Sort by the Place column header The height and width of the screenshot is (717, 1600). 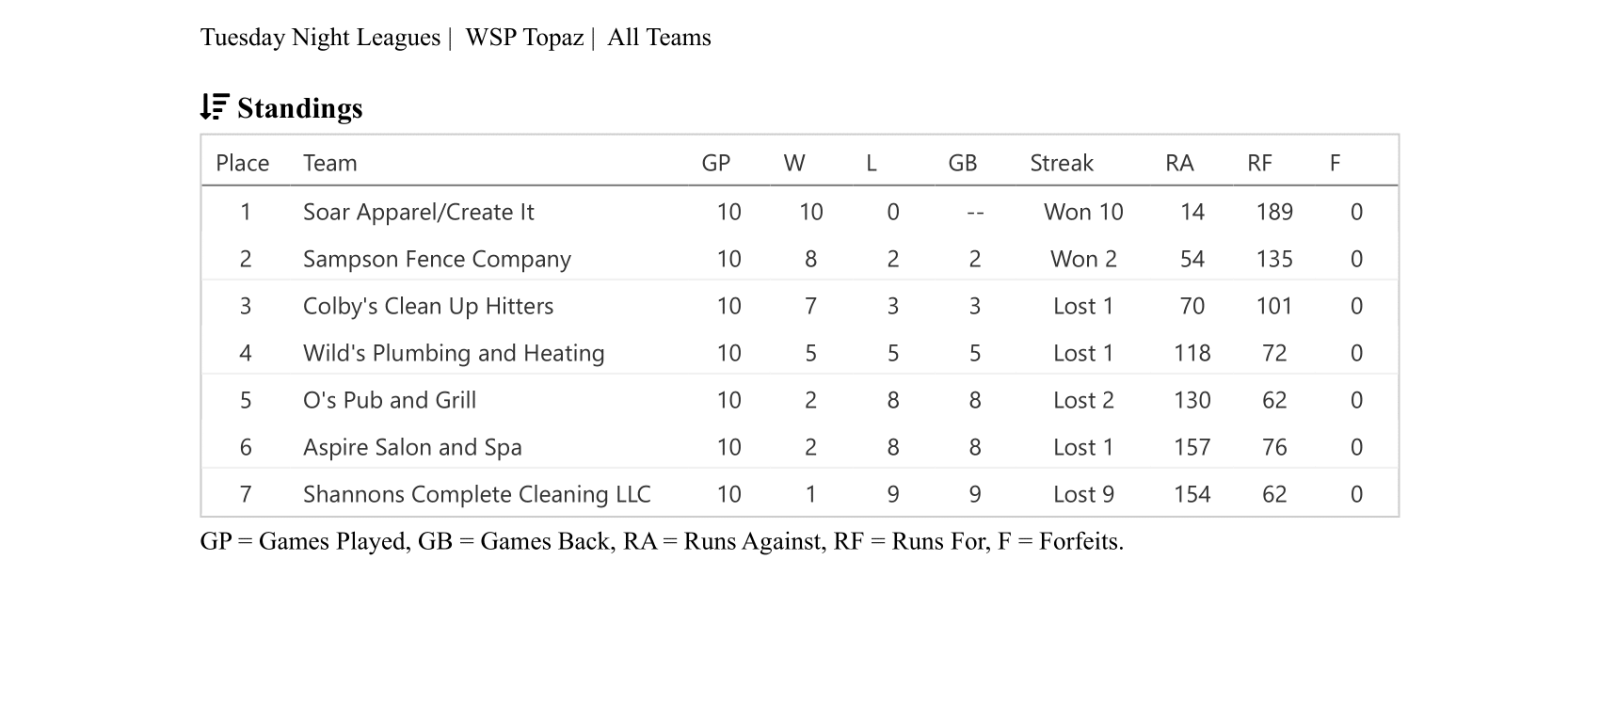[x=242, y=163]
